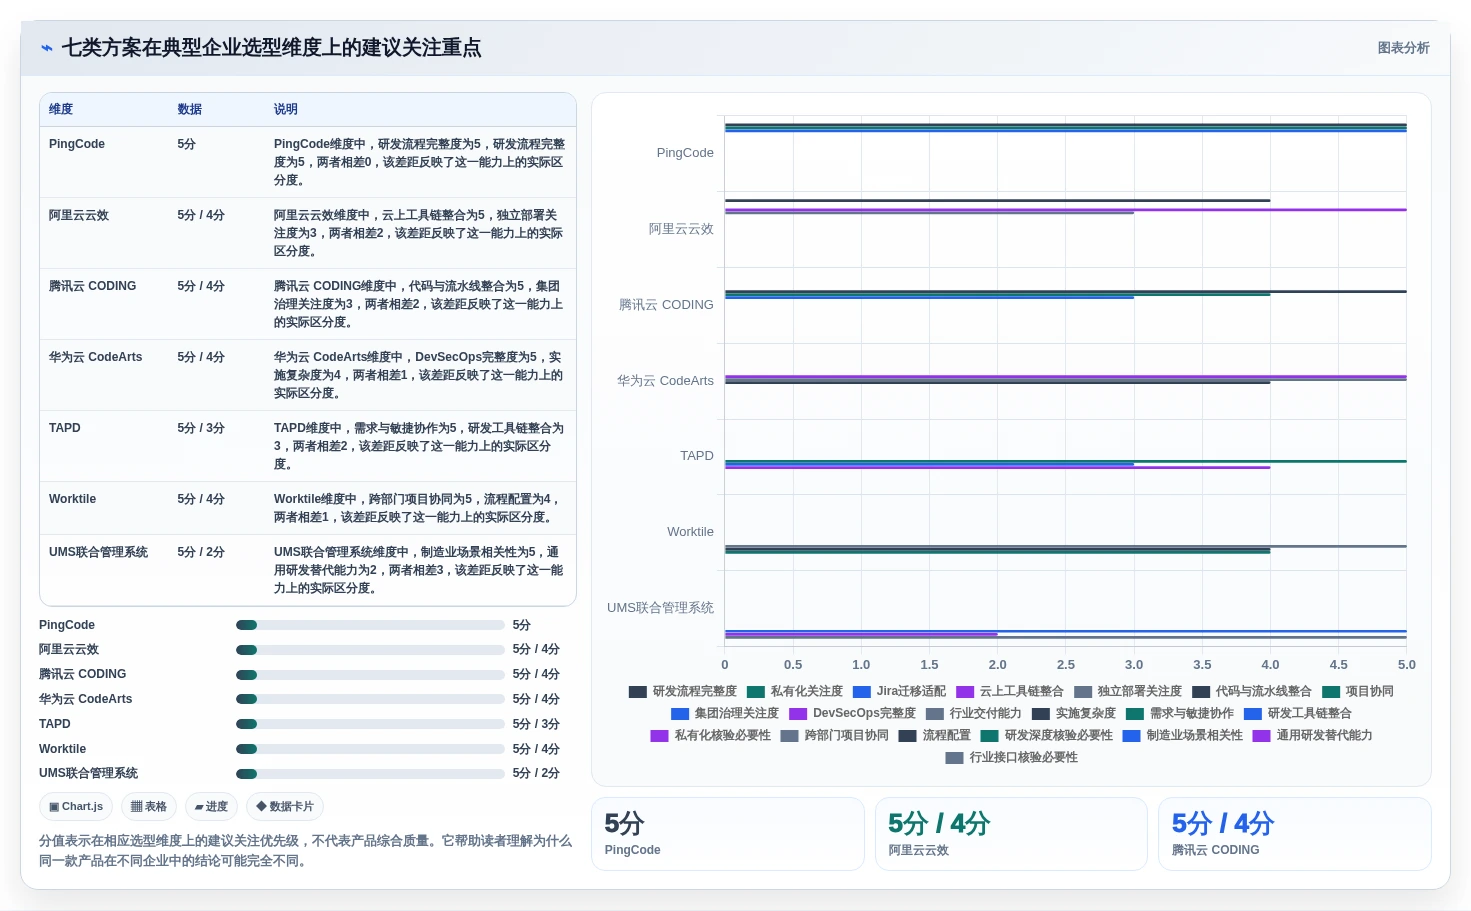
Task: Click the 华为云 CodeArts progress bar
Action: 370,699
